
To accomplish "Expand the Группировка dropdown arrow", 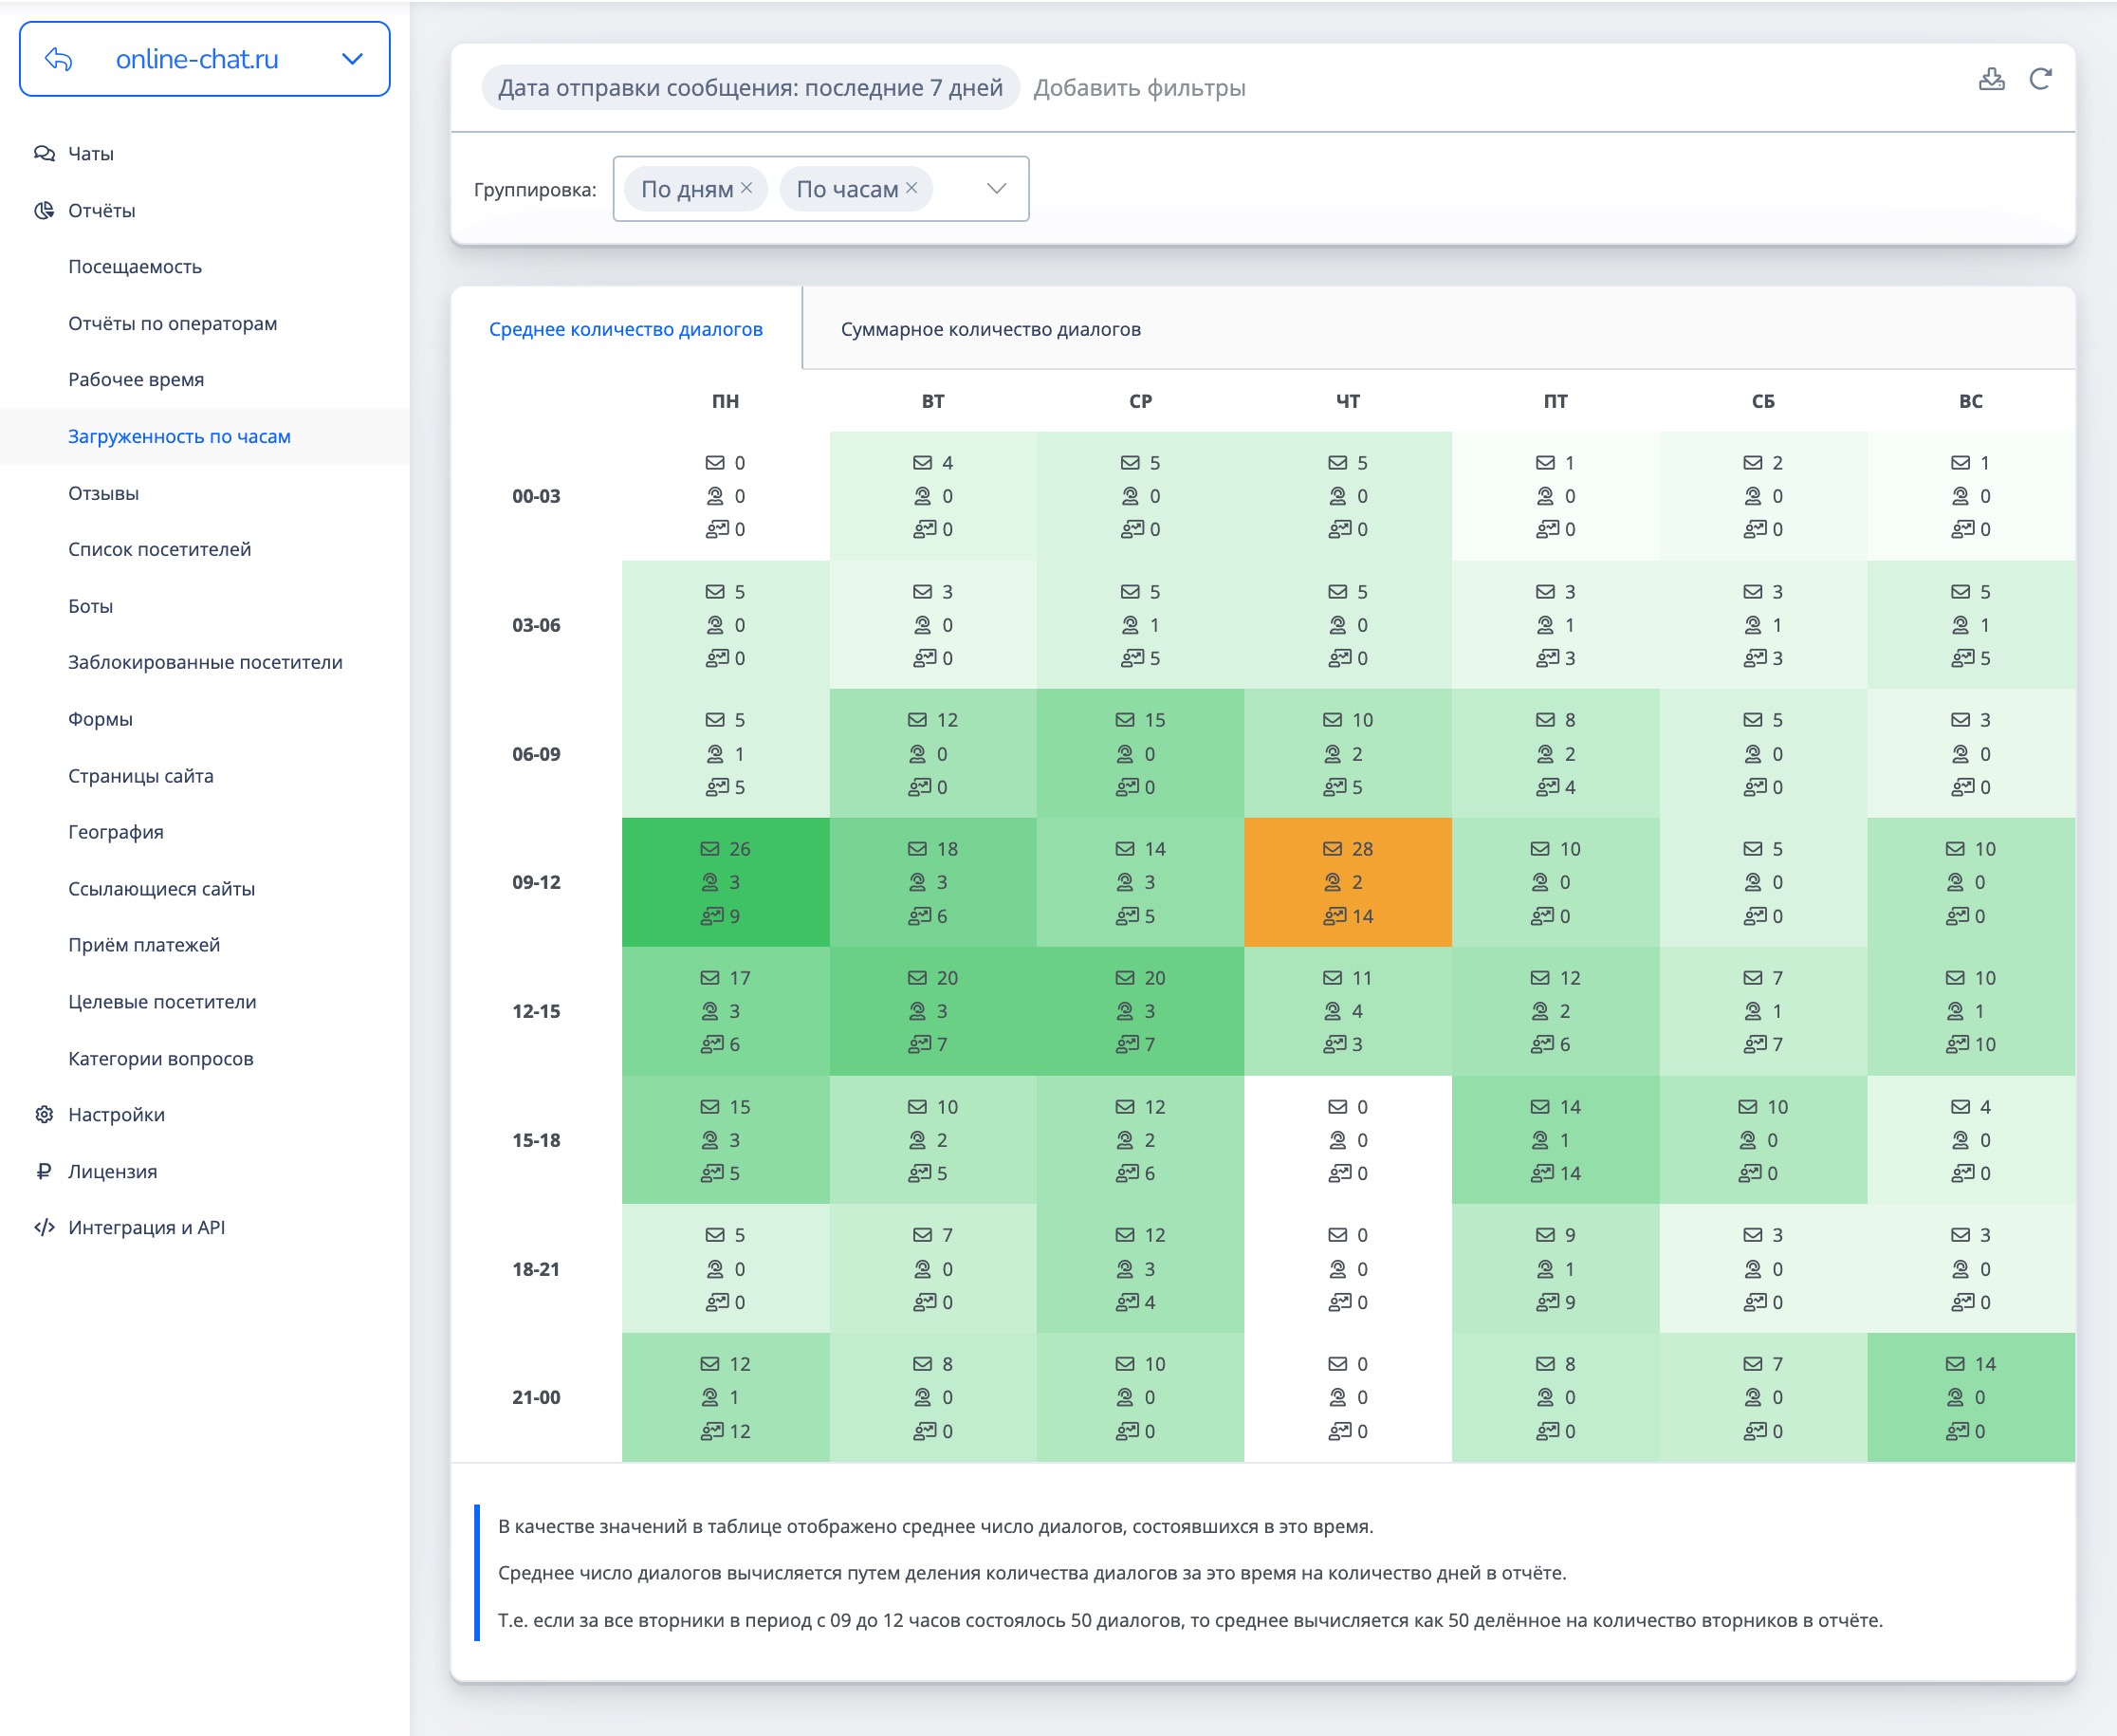I will pyautogui.click(x=996, y=188).
